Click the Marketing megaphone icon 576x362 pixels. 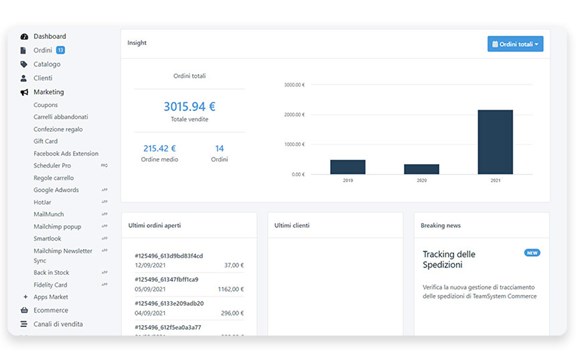point(24,92)
